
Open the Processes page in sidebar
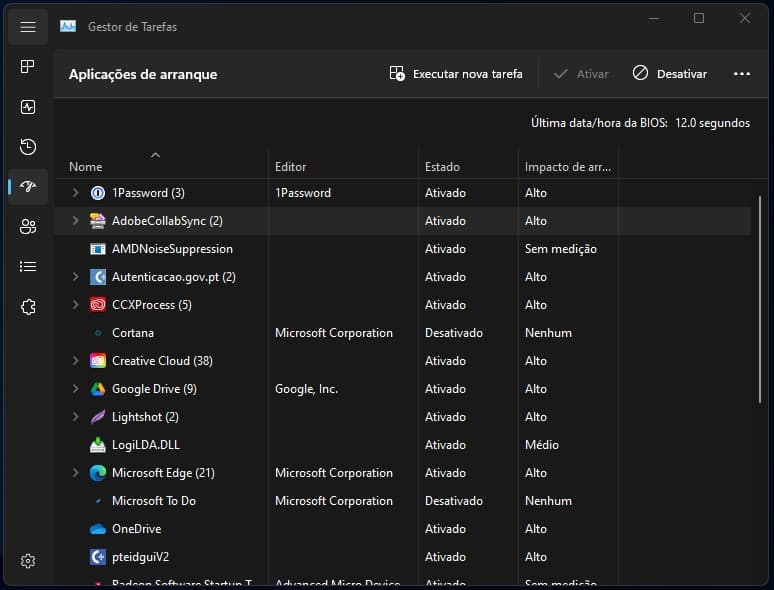[28, 66]
